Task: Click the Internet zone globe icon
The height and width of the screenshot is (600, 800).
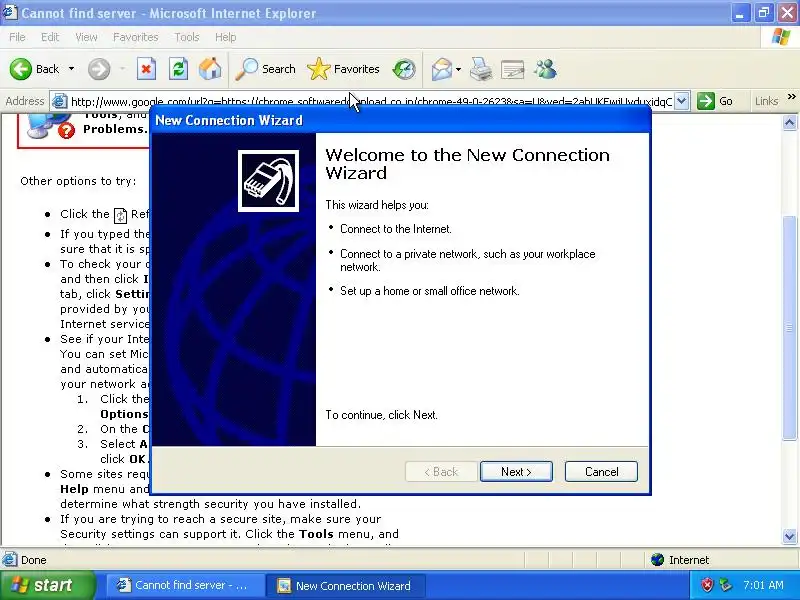Action: tap(657, 560)
